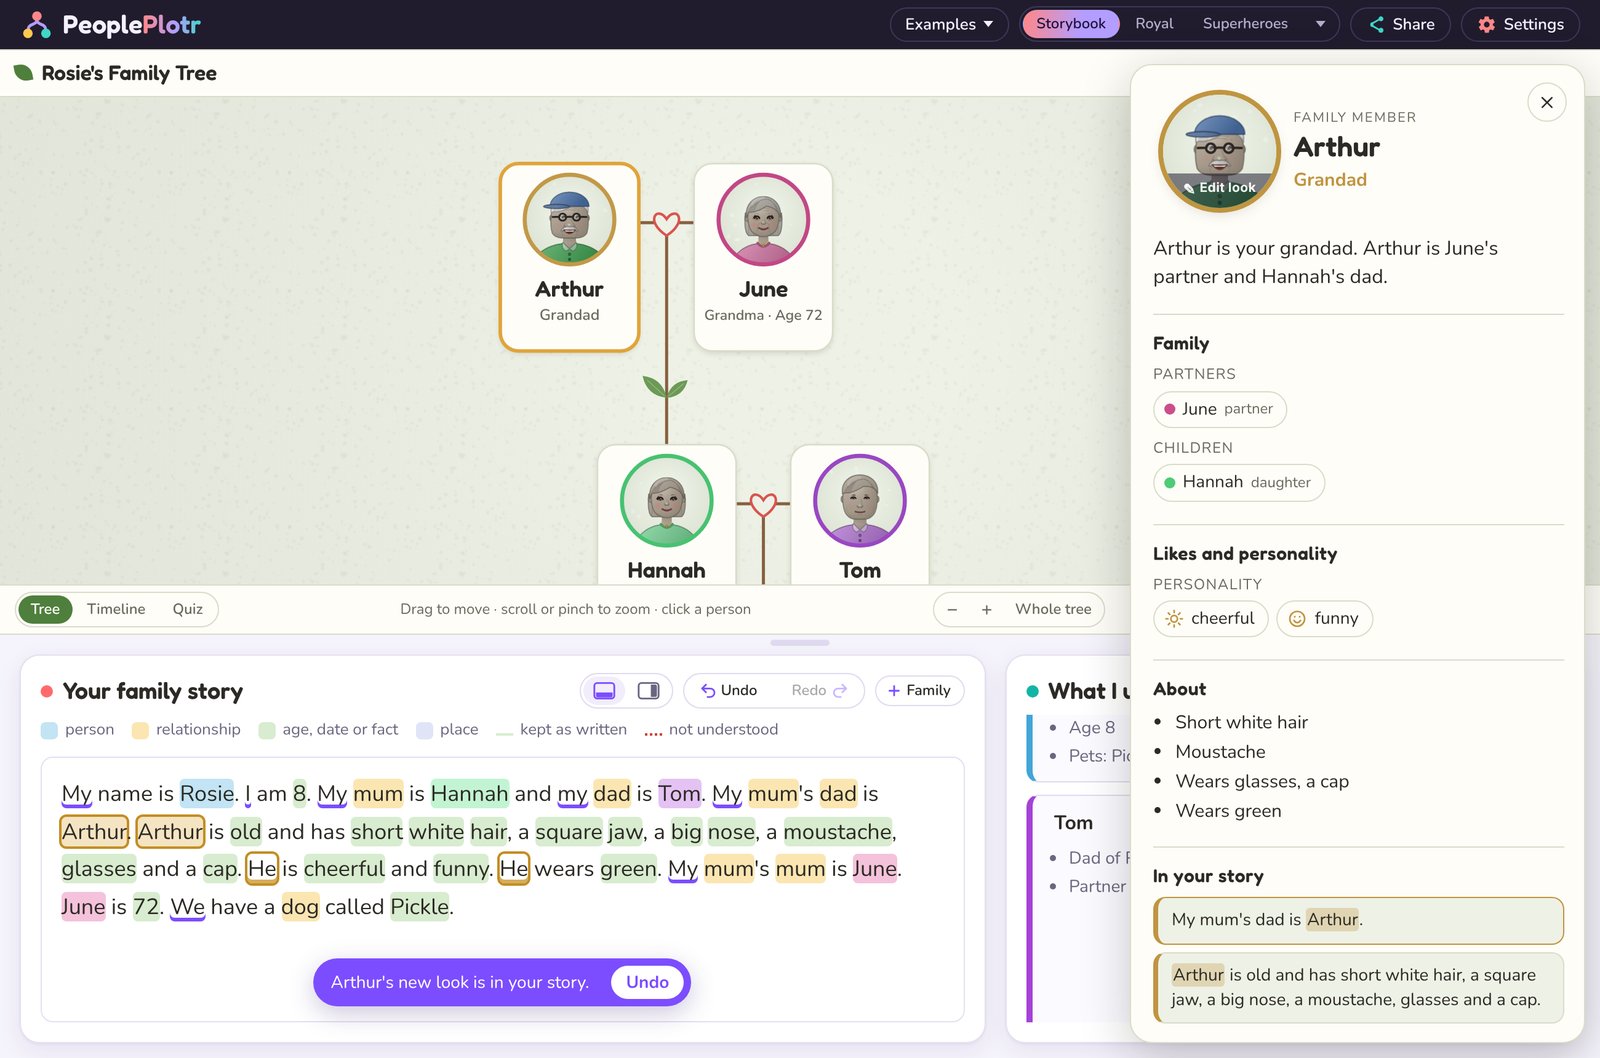
Task: Click the PeoplePlotr logo icon
Action: pyautogui.click(x=37, y=24)
